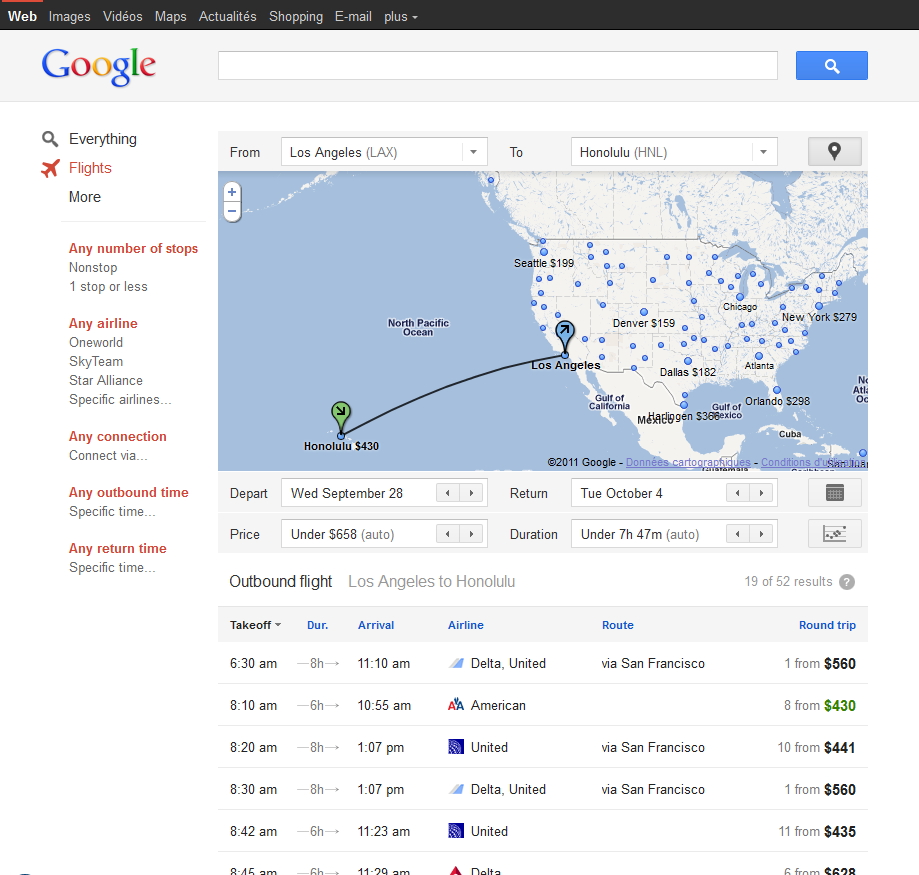Open Shopping in the top bar
The image size is (919, 875).
295,16
